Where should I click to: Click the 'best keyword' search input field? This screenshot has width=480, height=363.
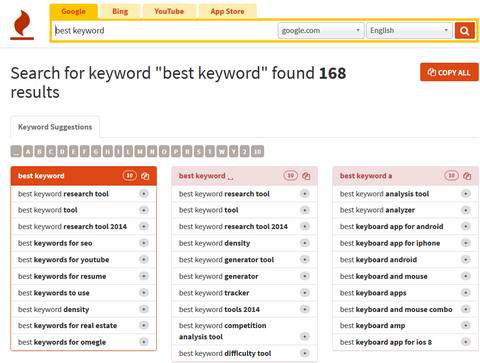click(165, 31)
